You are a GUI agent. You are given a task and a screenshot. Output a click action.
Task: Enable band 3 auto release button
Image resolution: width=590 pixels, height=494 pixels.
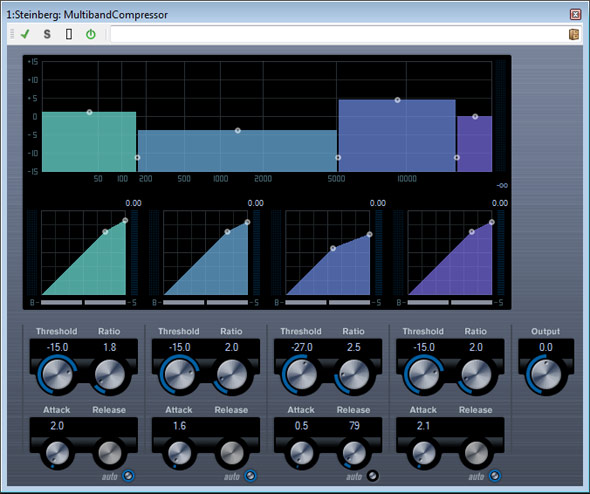(373, 476)
